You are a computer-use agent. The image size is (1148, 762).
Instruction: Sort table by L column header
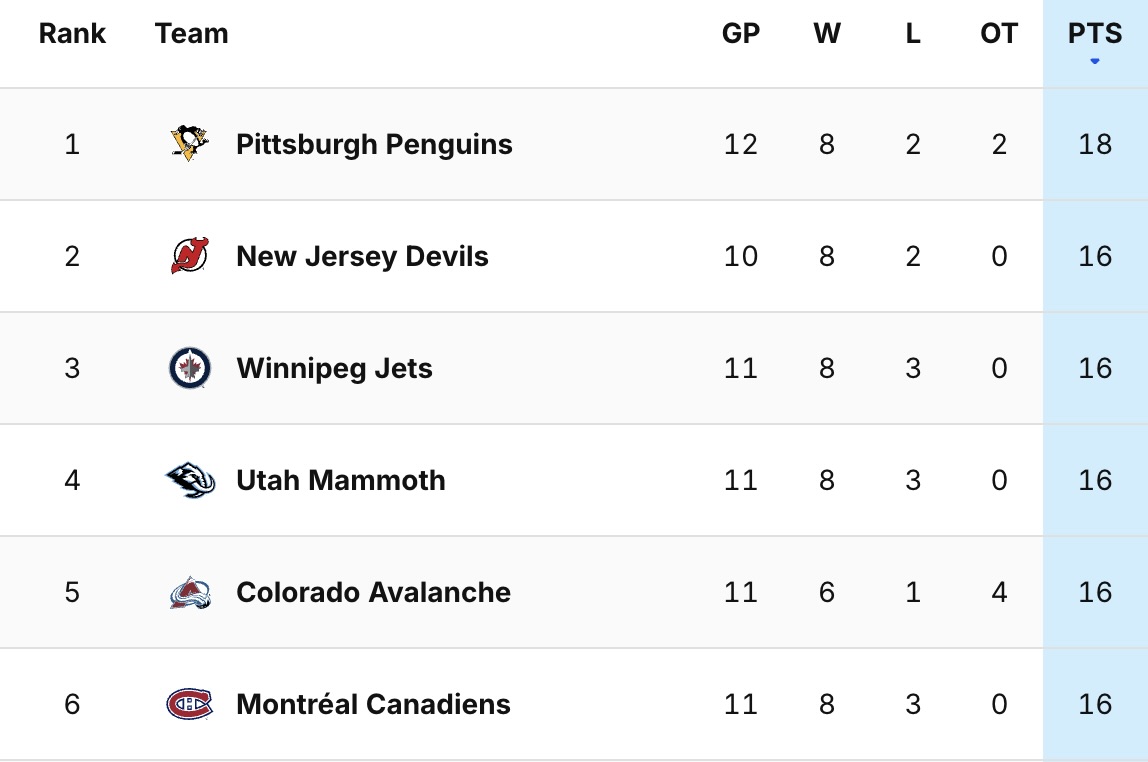pos(913,34)
